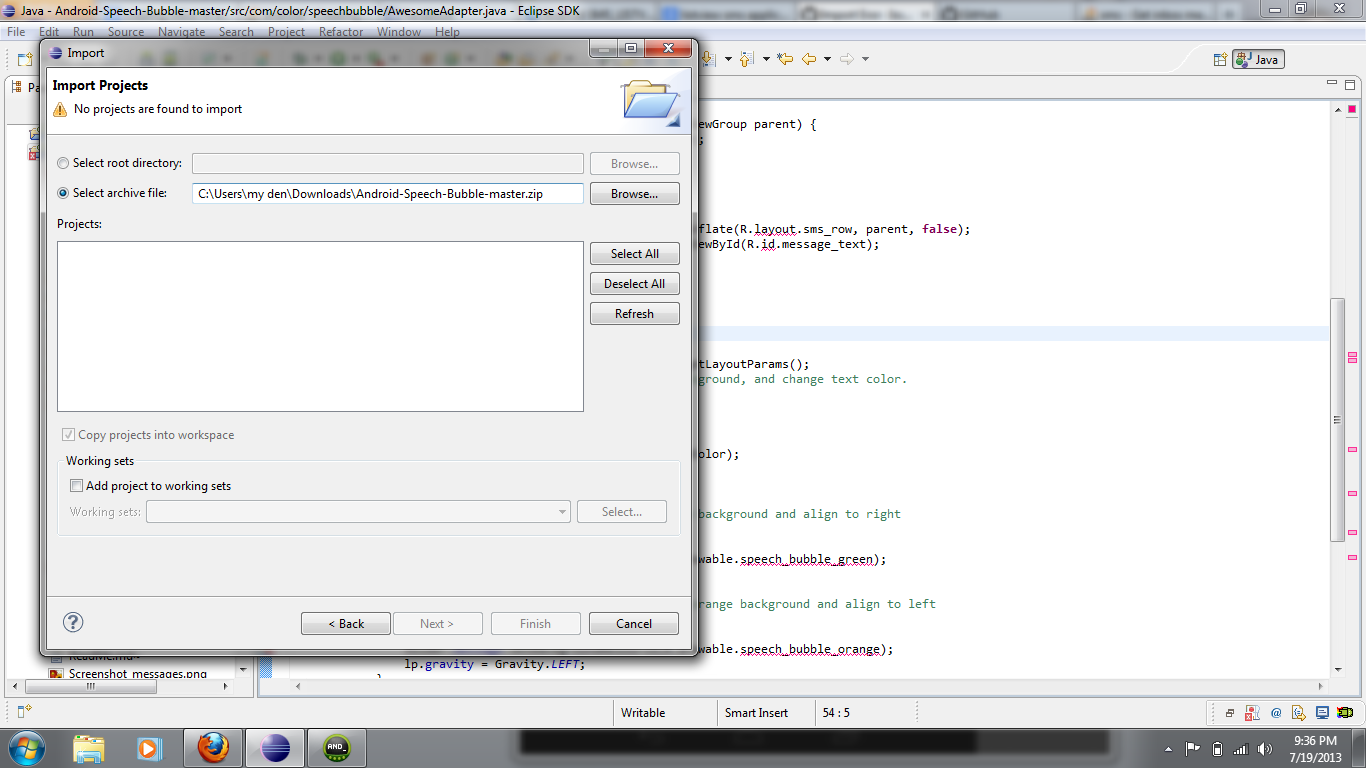Click the help question mark icon

click(73, 622)
